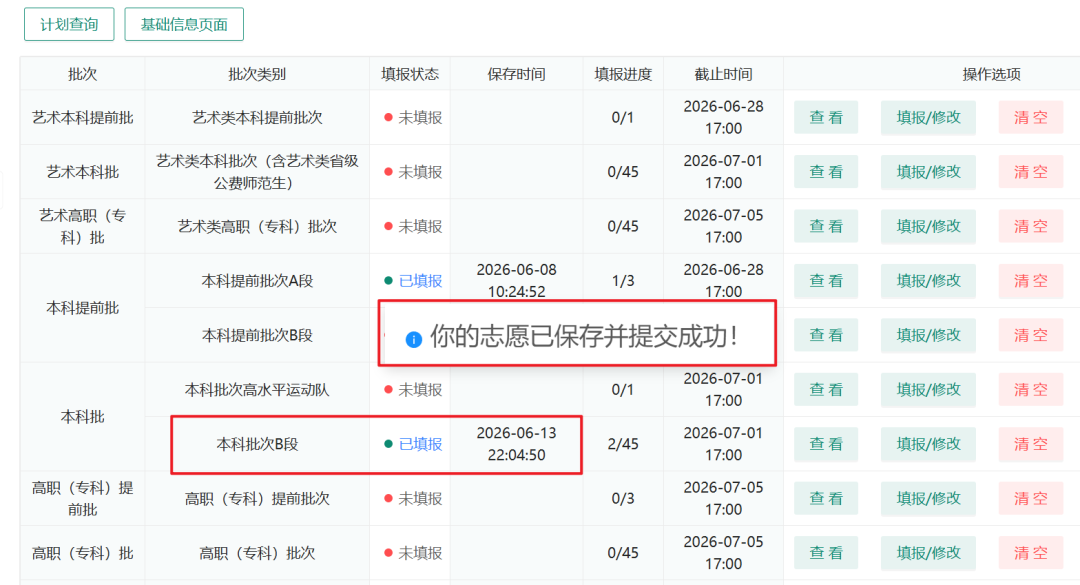Click 填报/修改 for 高职（专科）批次 row
1080x585 pixels.
pos(928,553)
